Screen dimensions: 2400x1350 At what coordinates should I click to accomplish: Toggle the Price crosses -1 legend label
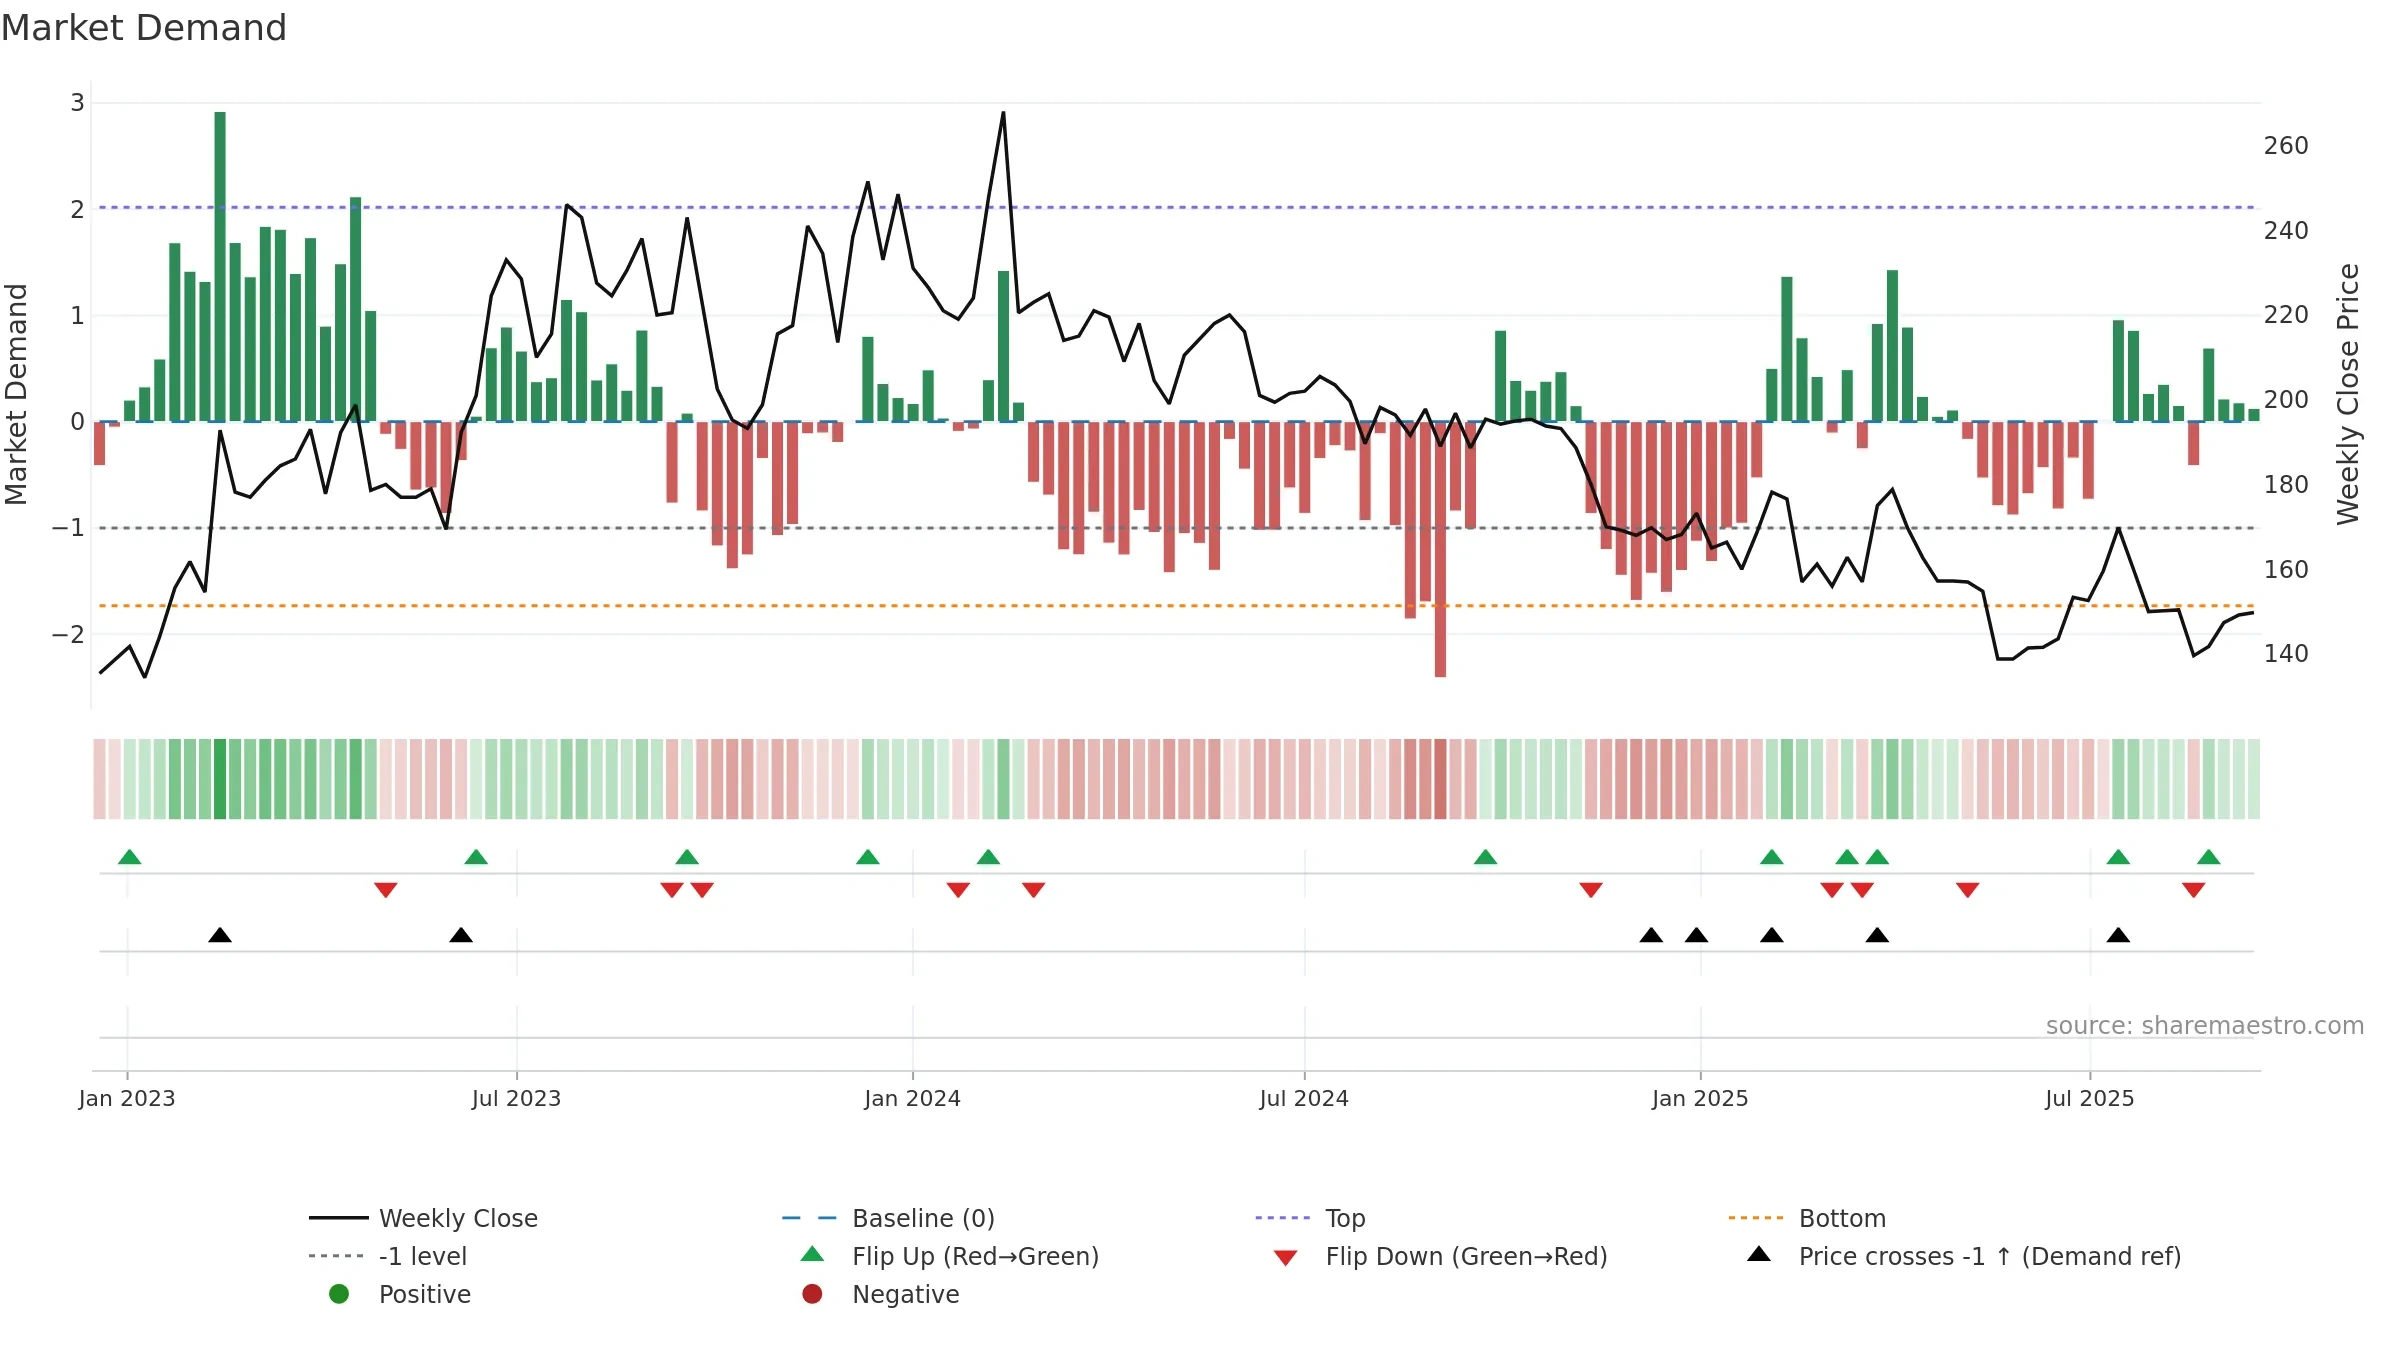1990,1256
